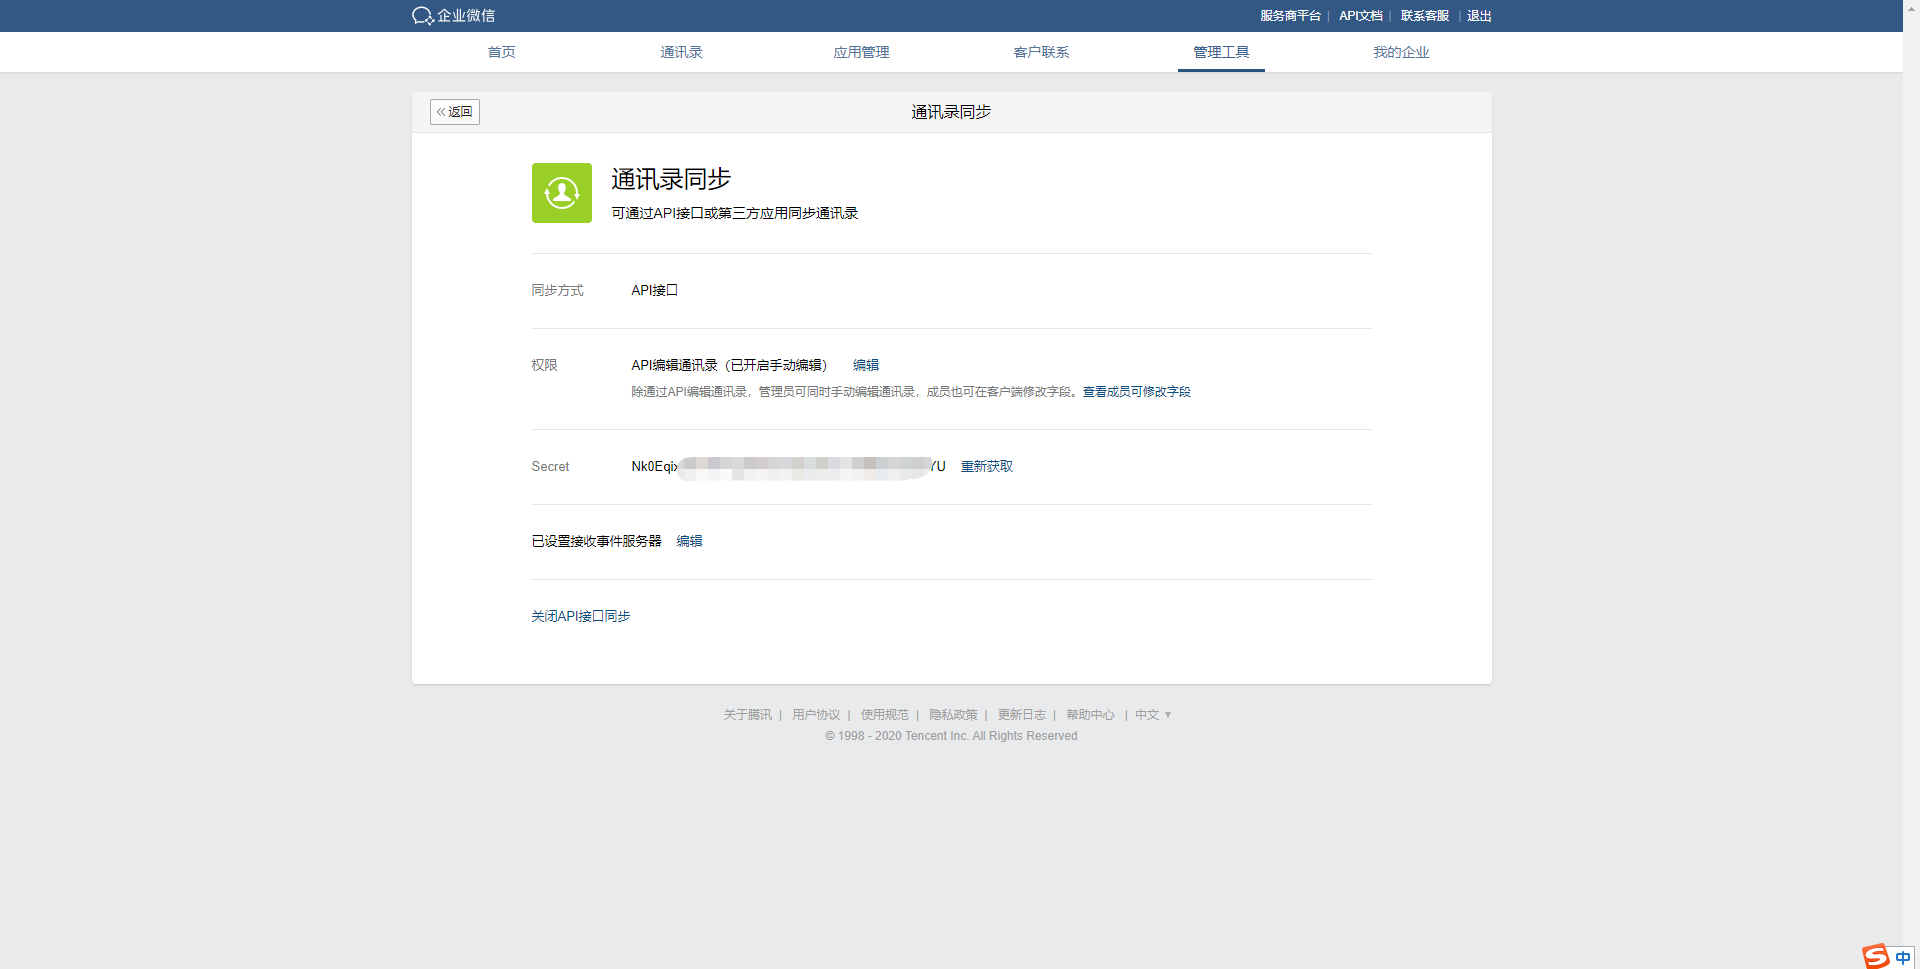The image size is (1920, 969).
Task: Open the 隐私政策 footer link
Action: [x=953, y=715]
